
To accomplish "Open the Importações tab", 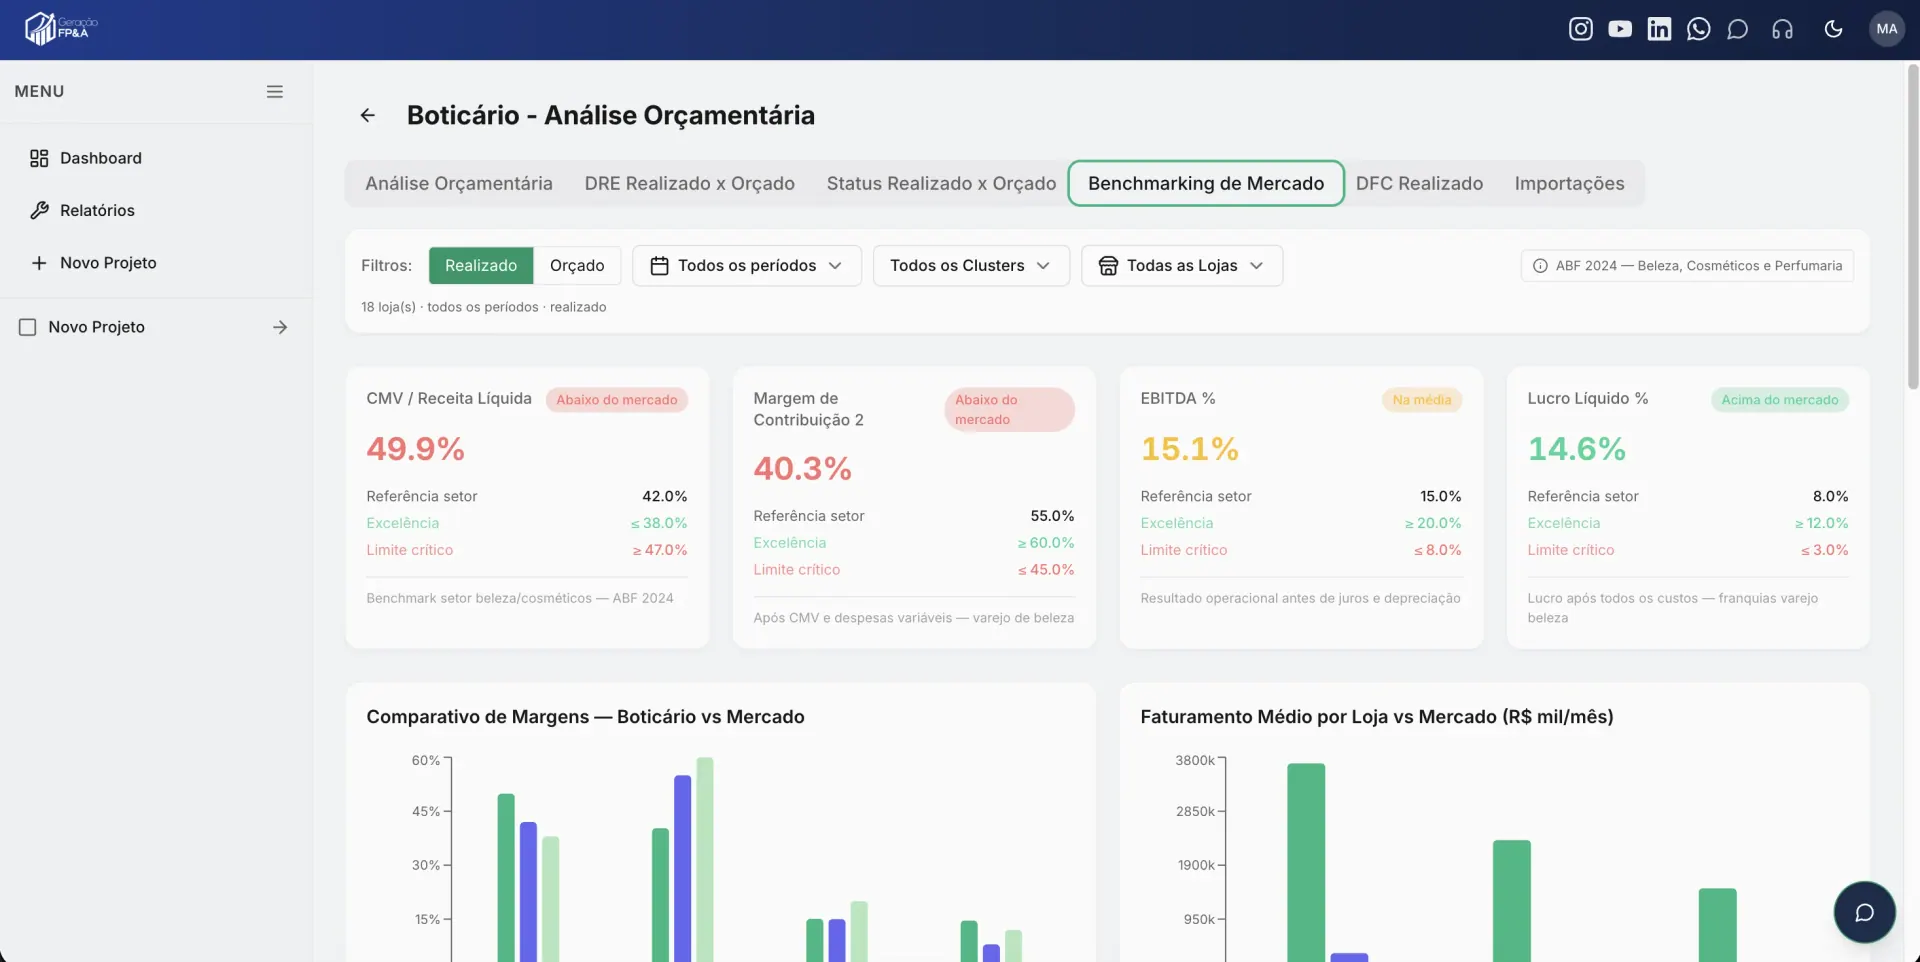I will tap(1569, 184).
